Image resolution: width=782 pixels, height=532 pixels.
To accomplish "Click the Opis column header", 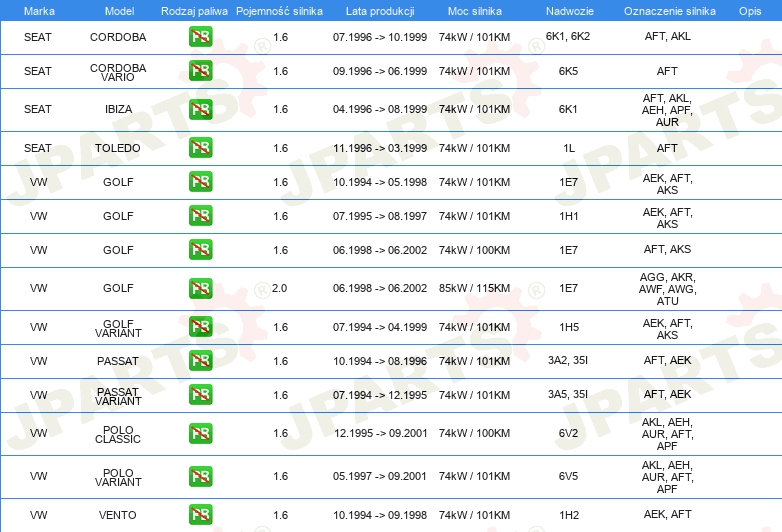I will (x=750, y=11).
